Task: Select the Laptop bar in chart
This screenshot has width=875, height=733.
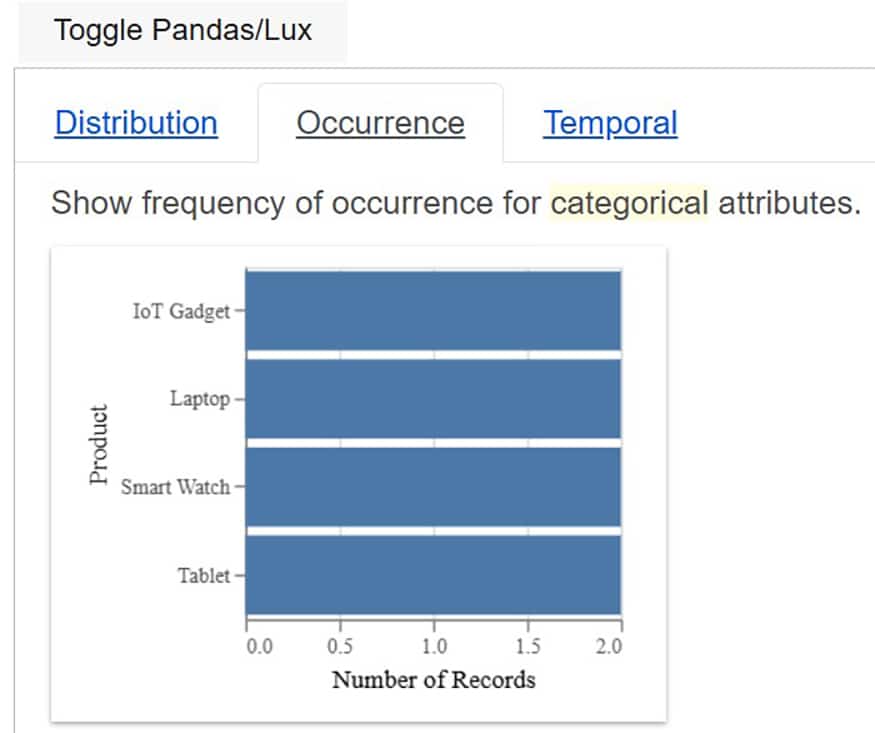Action: 433,399
